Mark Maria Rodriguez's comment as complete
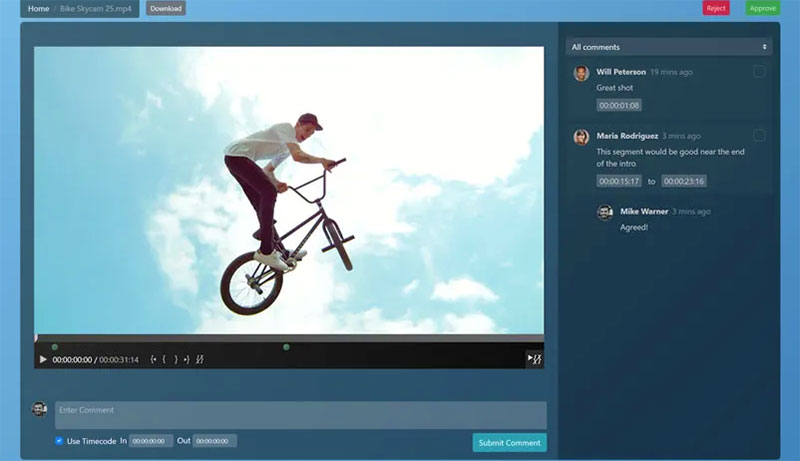This screenshot has height=461, width=800. click(759, 136)
